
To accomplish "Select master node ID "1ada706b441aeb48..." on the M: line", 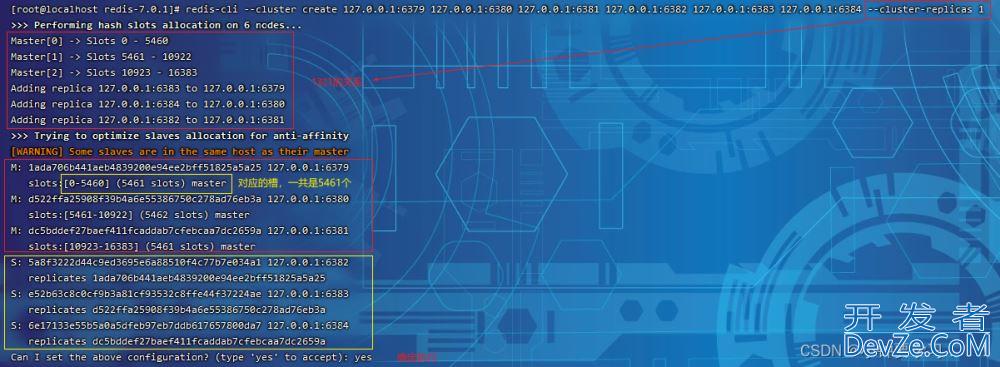I will coord(145,167).
